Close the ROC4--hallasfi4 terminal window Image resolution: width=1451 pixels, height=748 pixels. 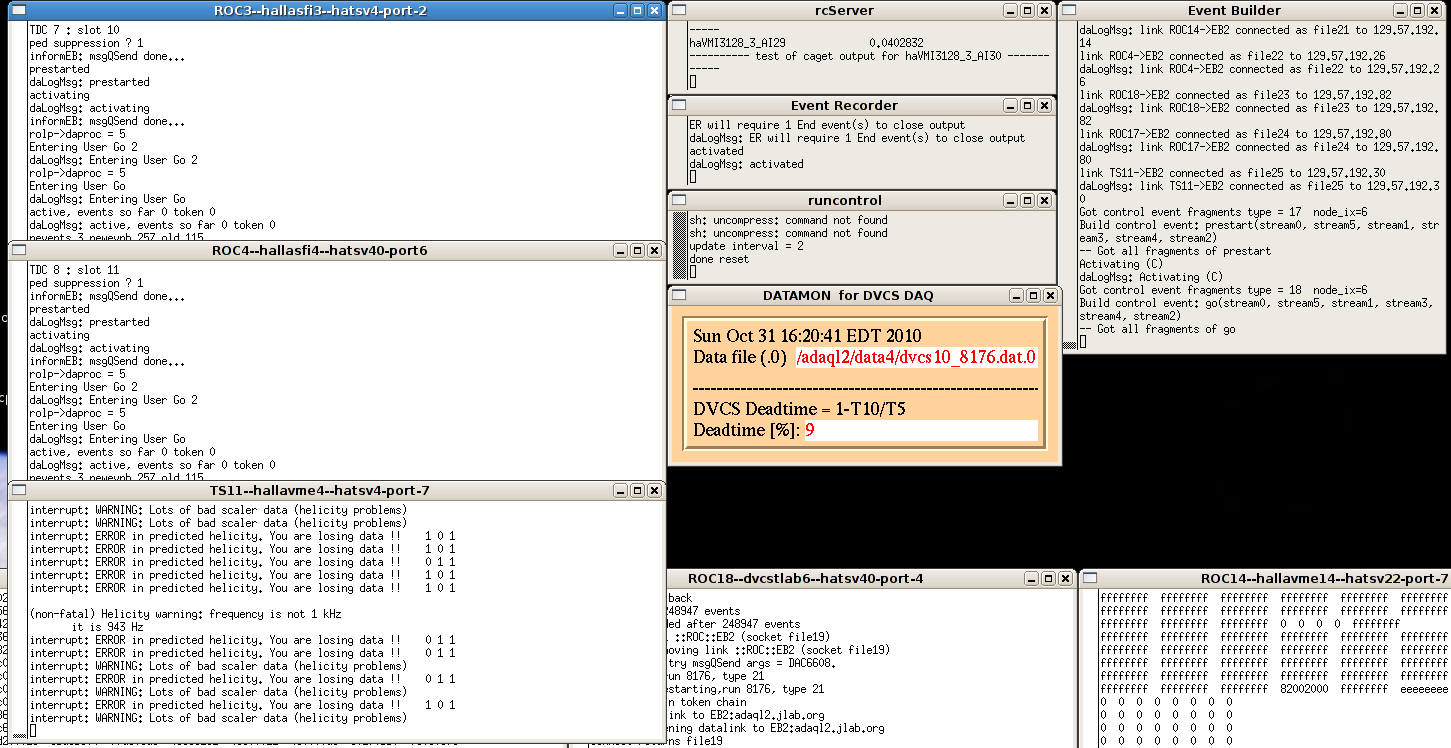pos(654,250)
